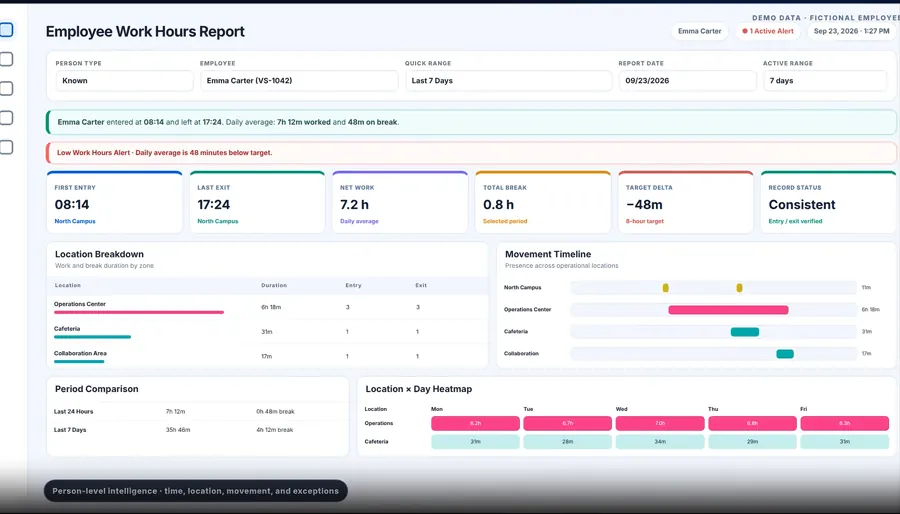Click Thursday Cafeteria heatmap cell 29m
The width and height of the screenshot is (900, 514).
[752, 442]
